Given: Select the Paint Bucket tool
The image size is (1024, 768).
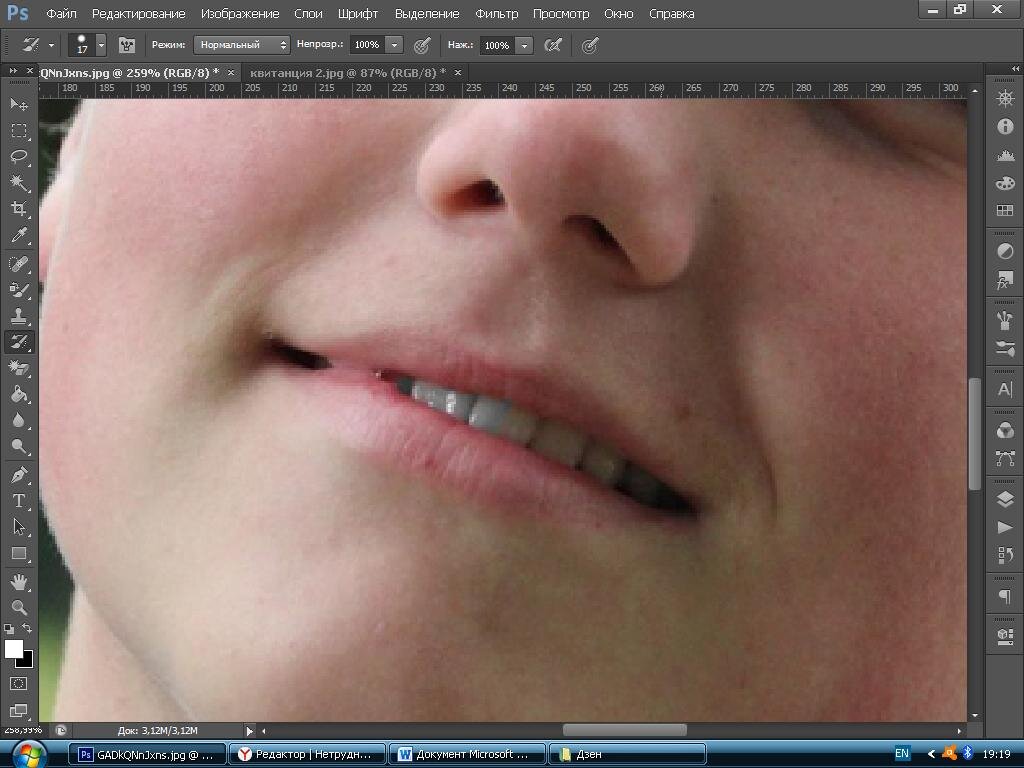Looking at the screenshot, I should [x=19, y=394].
